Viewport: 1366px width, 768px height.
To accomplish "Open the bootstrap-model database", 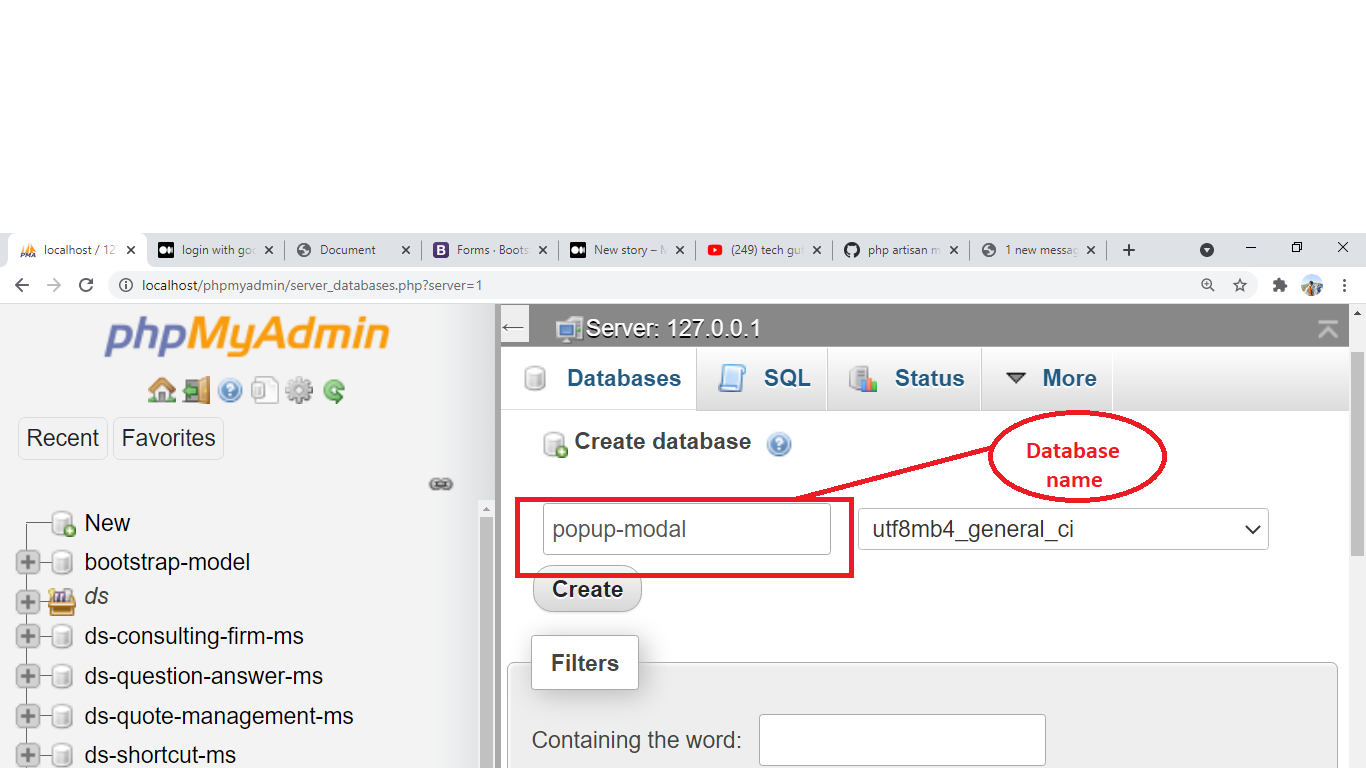I will click(167, 562).
